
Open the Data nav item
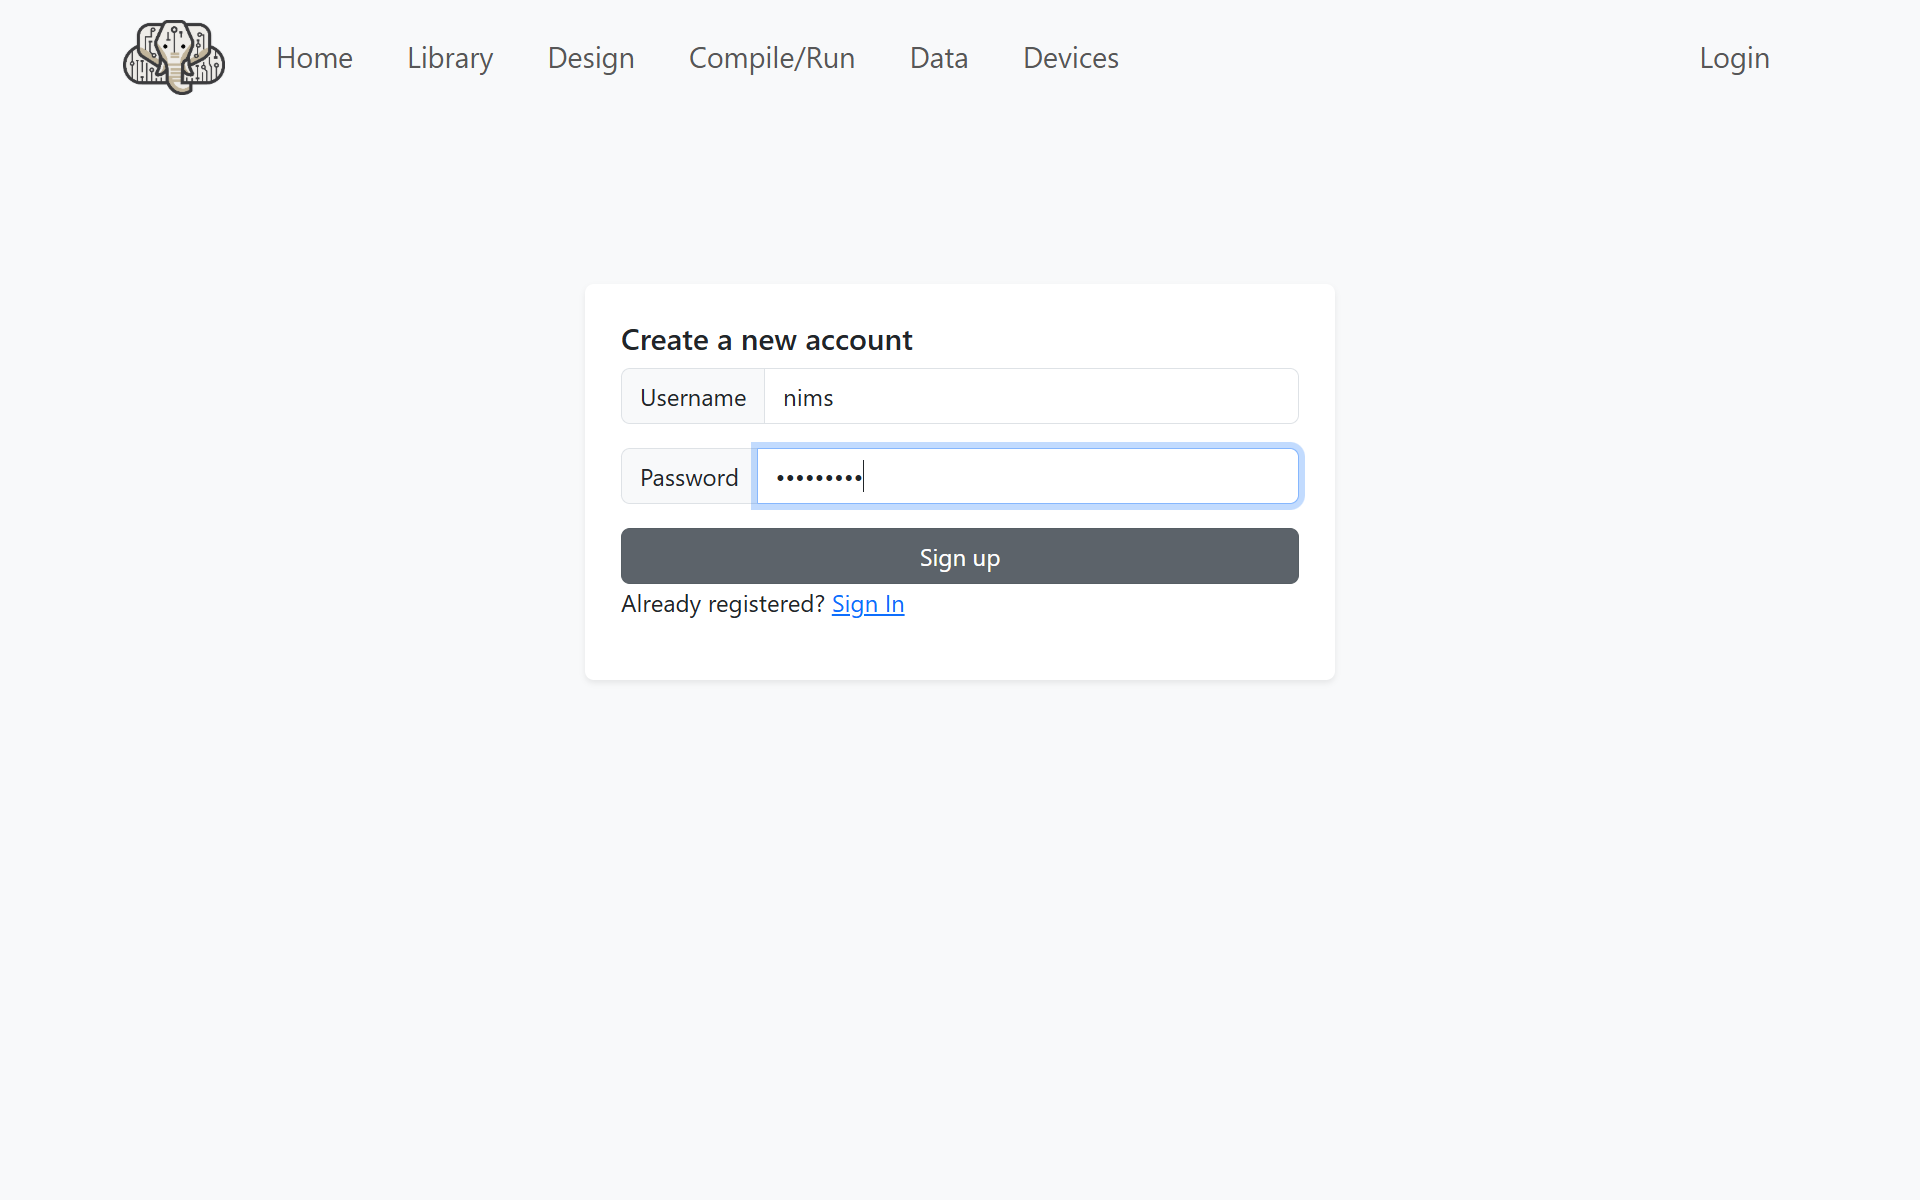[939, 58]
